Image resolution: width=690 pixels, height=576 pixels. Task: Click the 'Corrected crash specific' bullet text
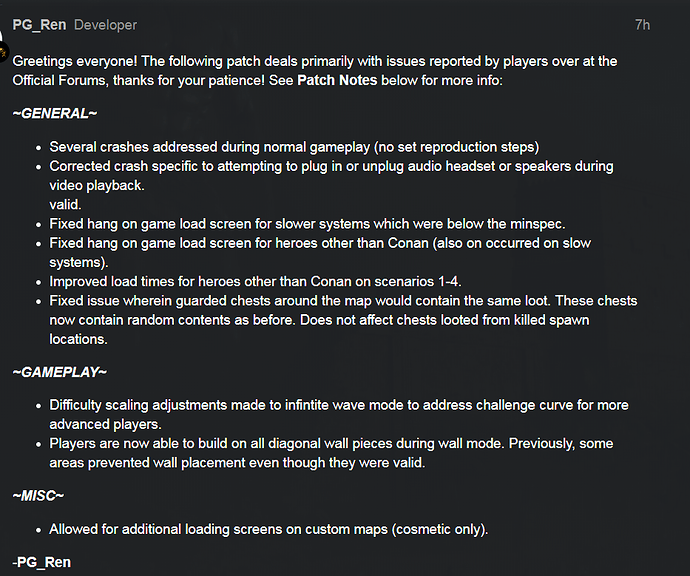331,176
